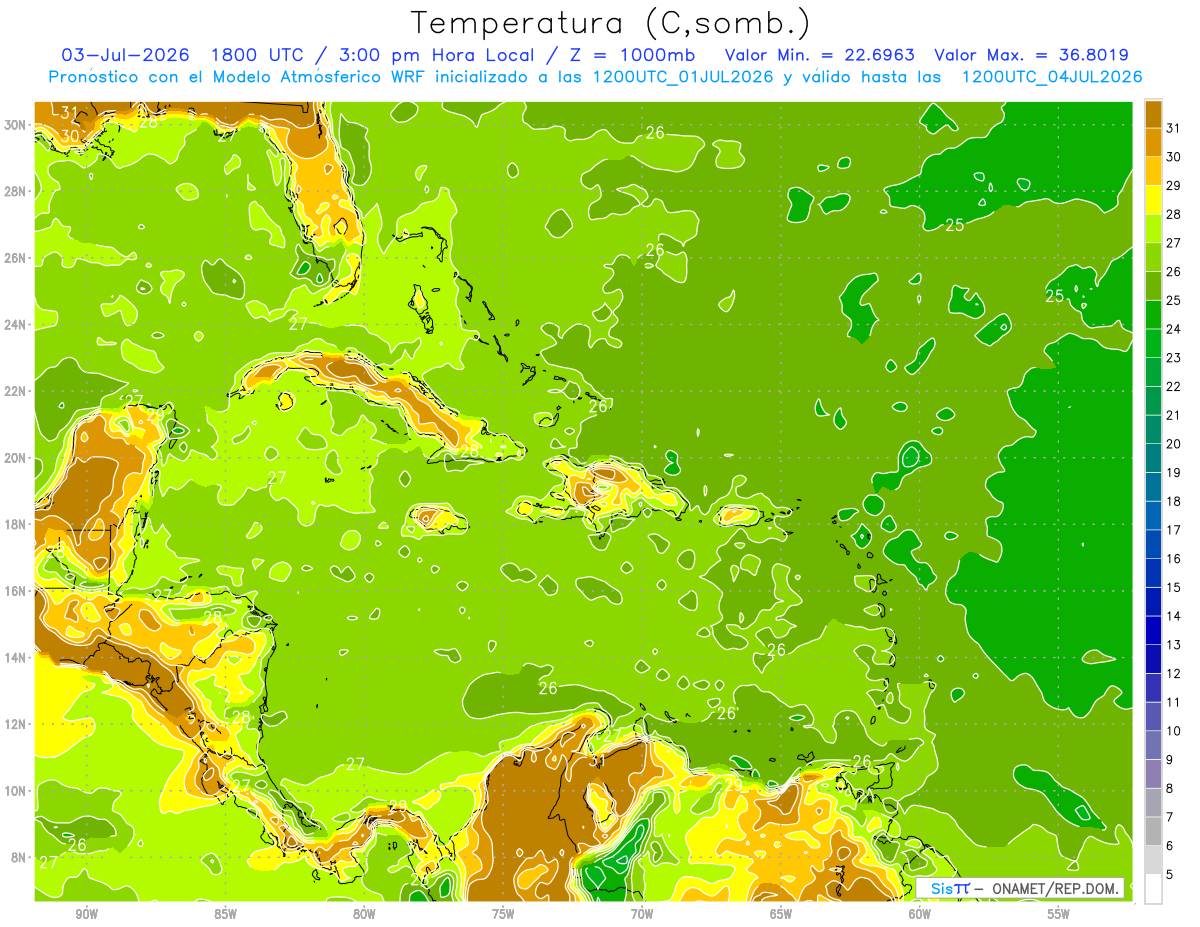This screenshot has height=927, width=1200.
Task: Click the legend scale label '22'
Action: [x=1174, y=386]
